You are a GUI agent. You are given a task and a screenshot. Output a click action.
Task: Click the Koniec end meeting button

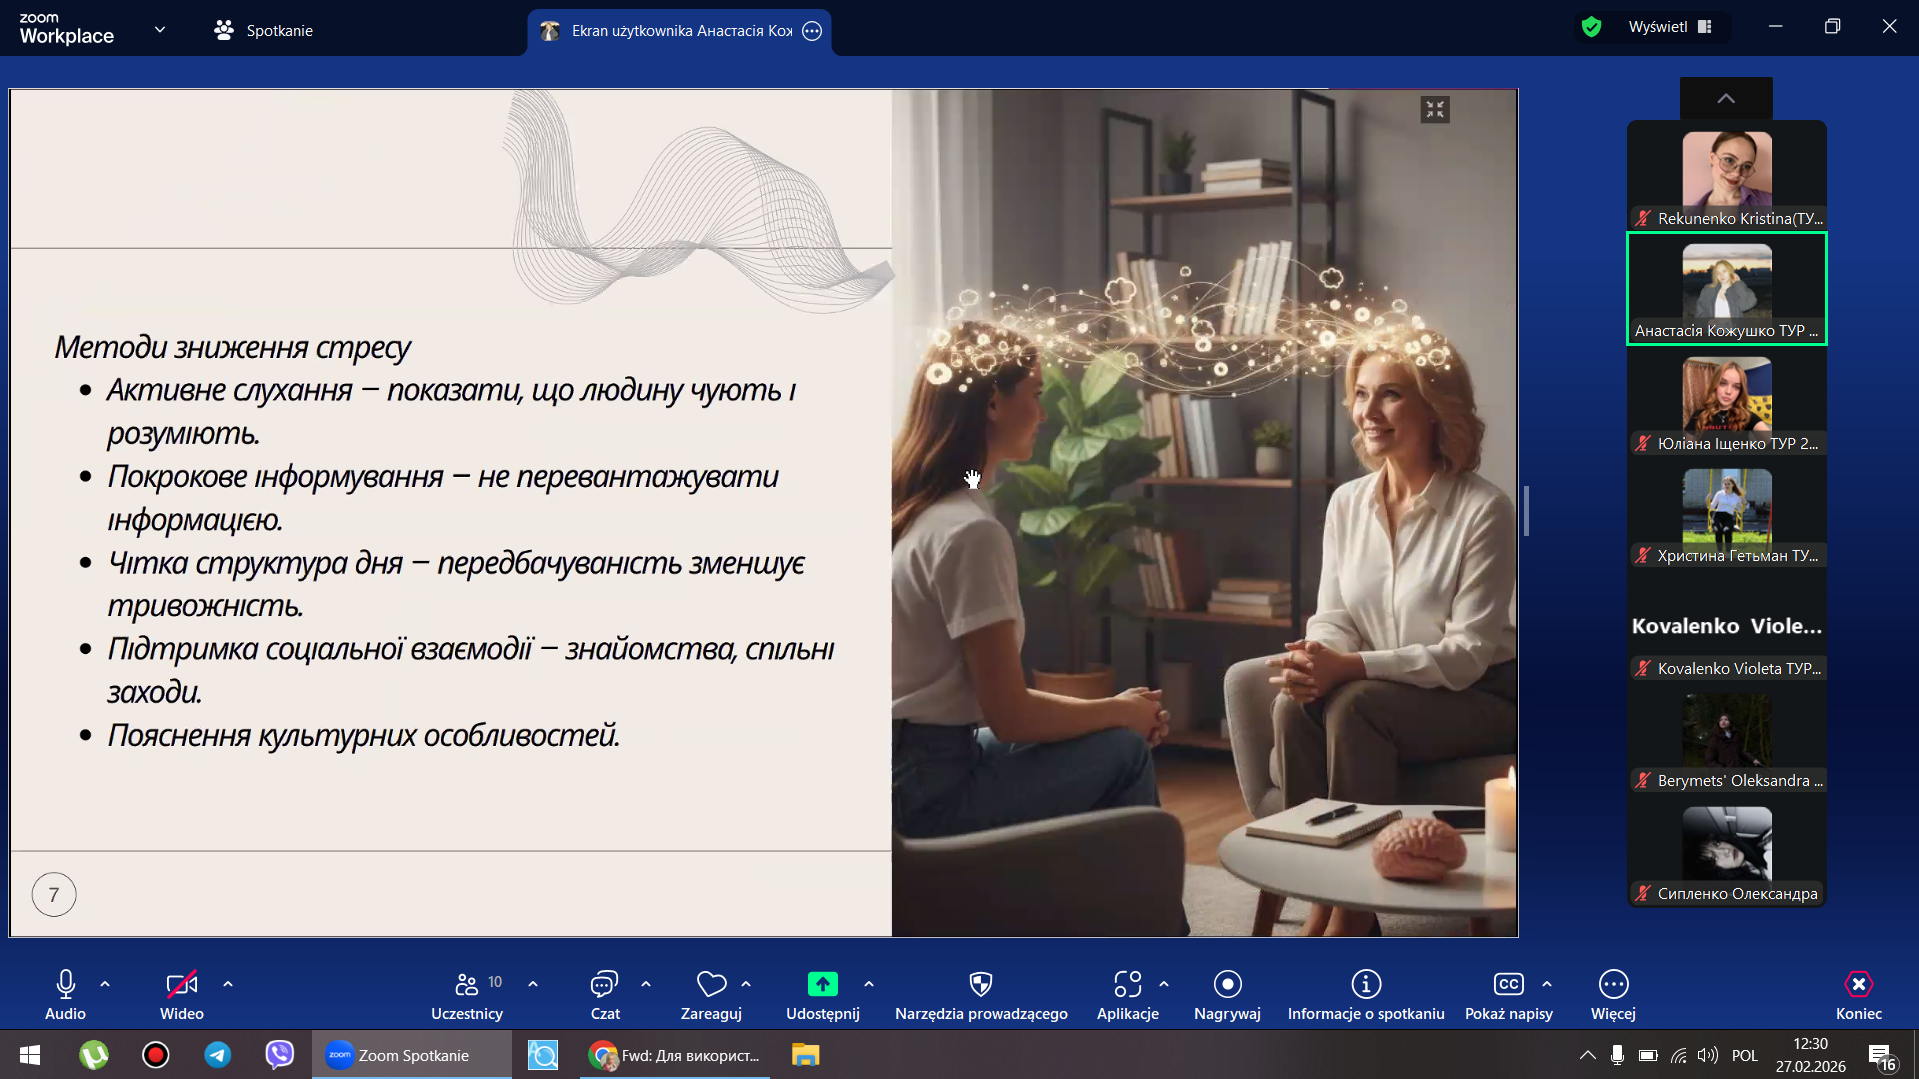coord(1858,994)
